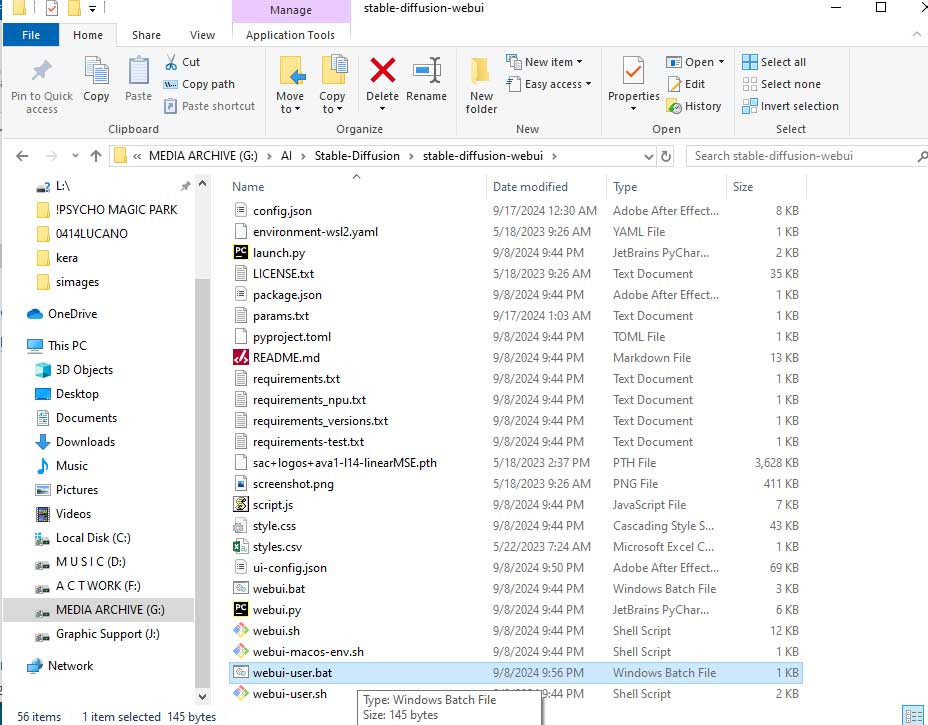Viewport: 928px width, 725px height.
Task: Click the New folder icon
Action: tap(481, 72)
